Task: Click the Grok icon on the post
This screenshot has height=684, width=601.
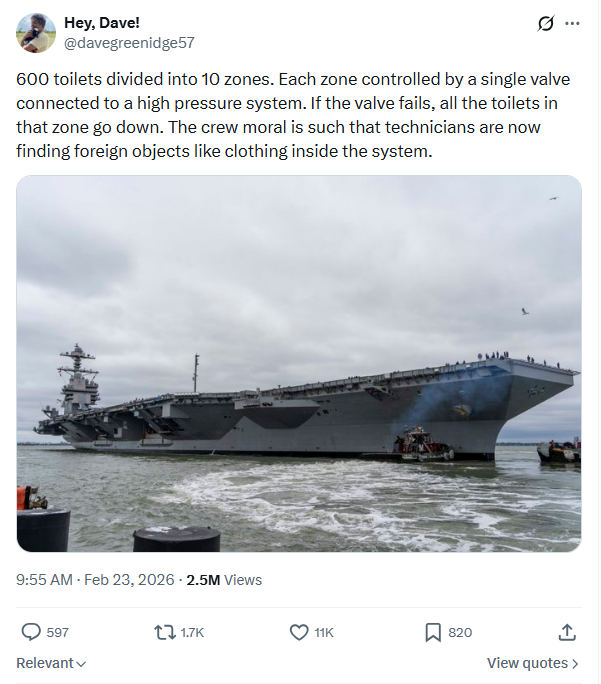Action: pyautogui.click(x=546, y=24)
